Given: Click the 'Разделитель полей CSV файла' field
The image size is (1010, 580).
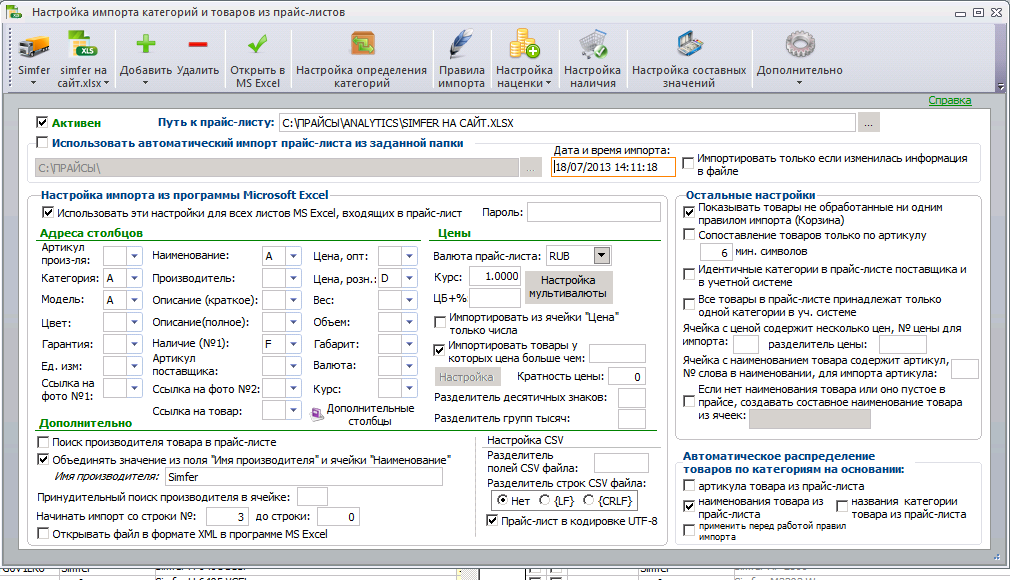Looking at the screenshot, I should (x=621, y=463).
